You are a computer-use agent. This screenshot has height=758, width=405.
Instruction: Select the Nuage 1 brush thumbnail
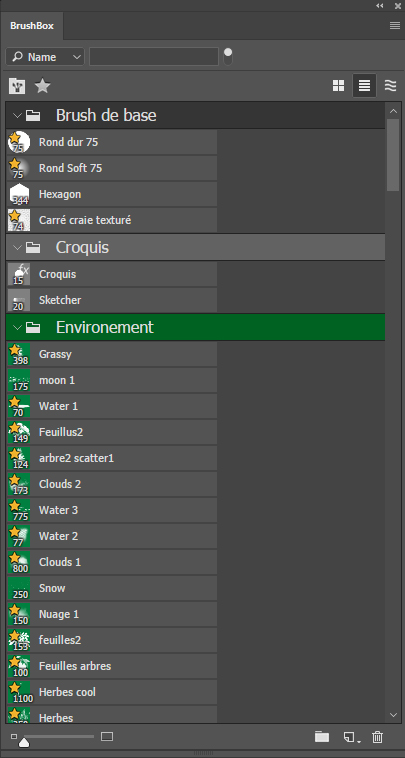[x=19, y=614]
